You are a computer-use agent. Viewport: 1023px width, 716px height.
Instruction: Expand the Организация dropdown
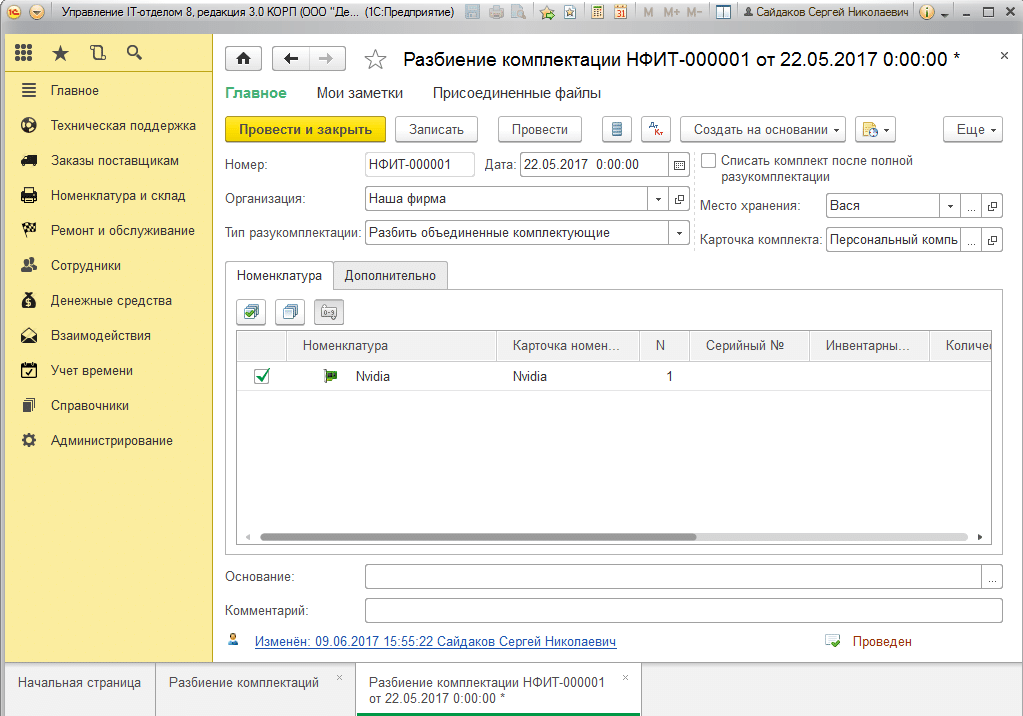tap(658, 199)
